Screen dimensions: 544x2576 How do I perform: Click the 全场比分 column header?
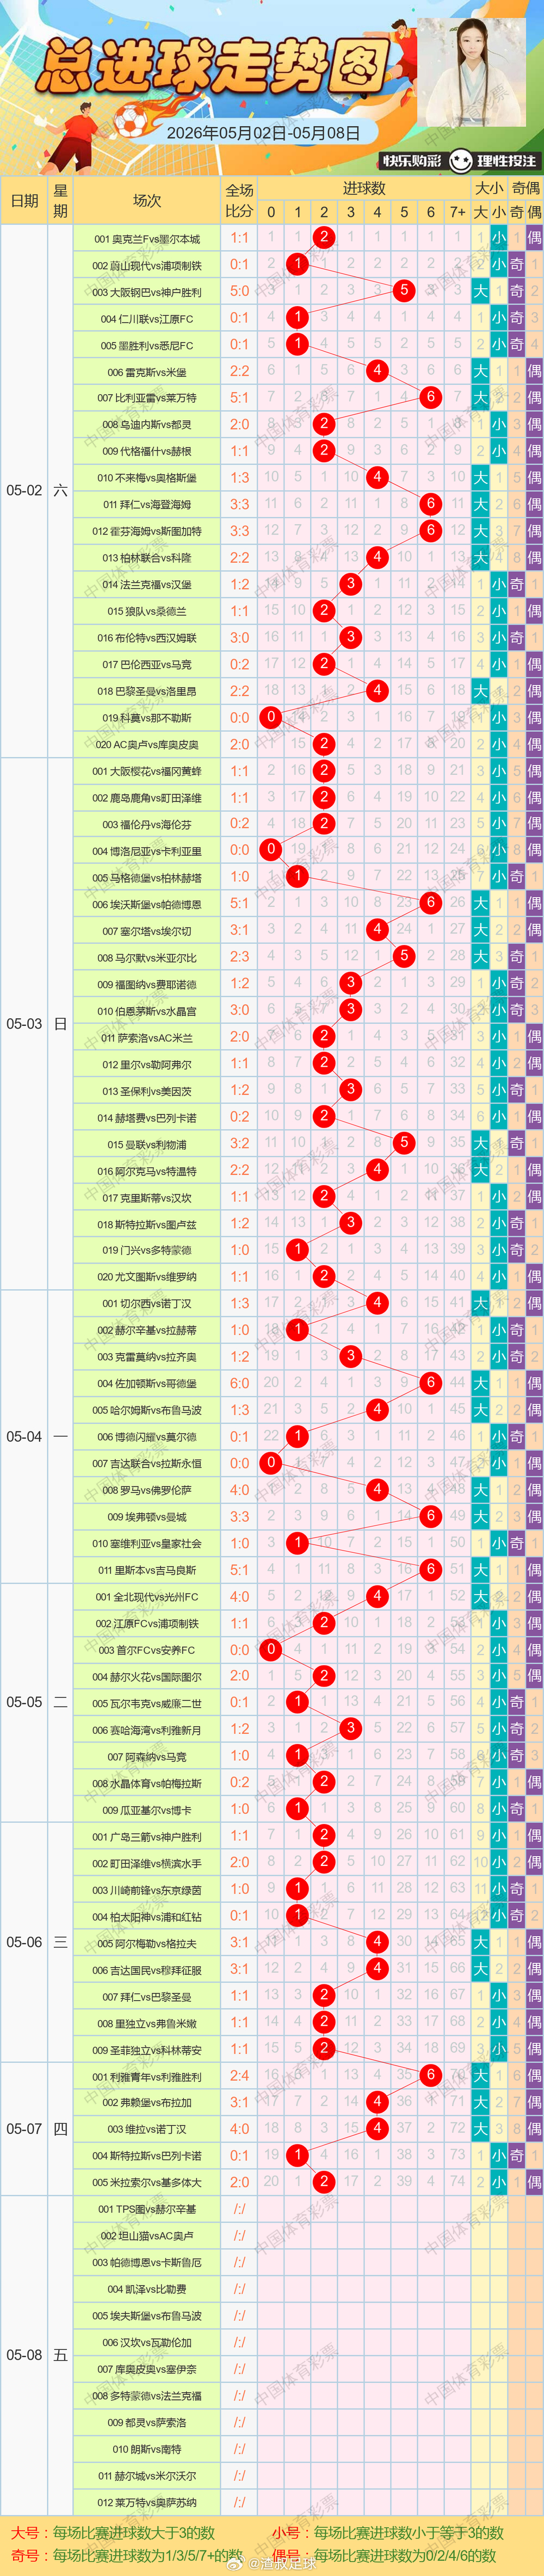[x=239, y=201]
